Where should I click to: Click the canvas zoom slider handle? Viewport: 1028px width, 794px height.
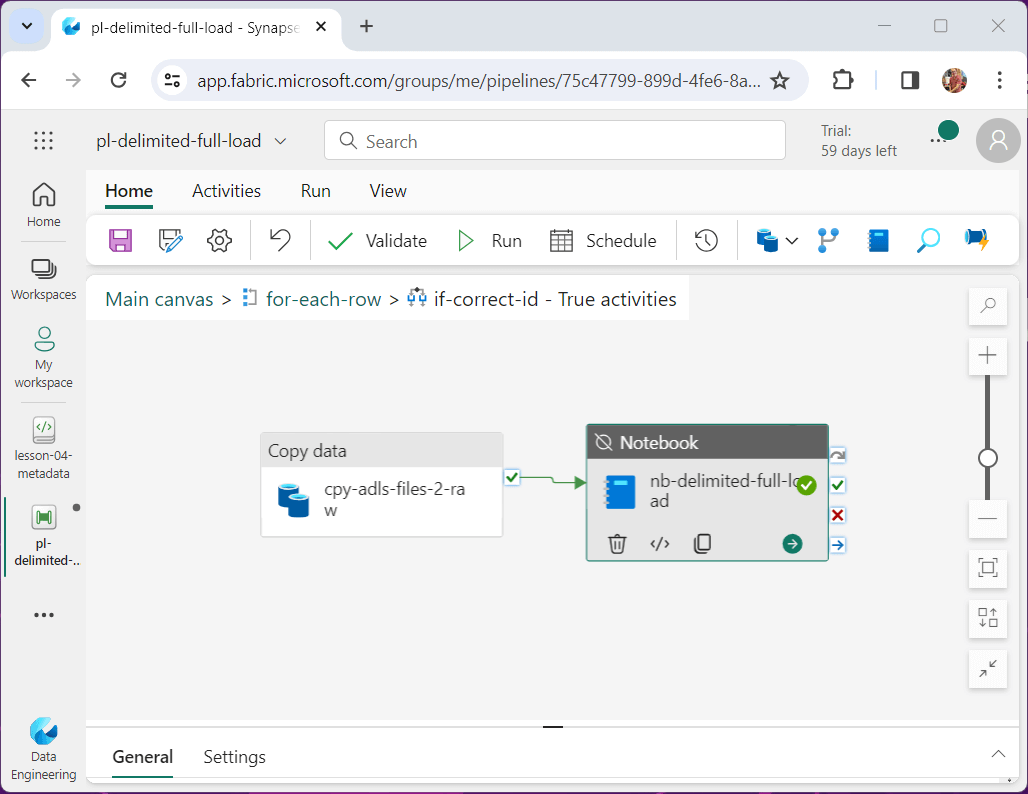pos(987,458)
